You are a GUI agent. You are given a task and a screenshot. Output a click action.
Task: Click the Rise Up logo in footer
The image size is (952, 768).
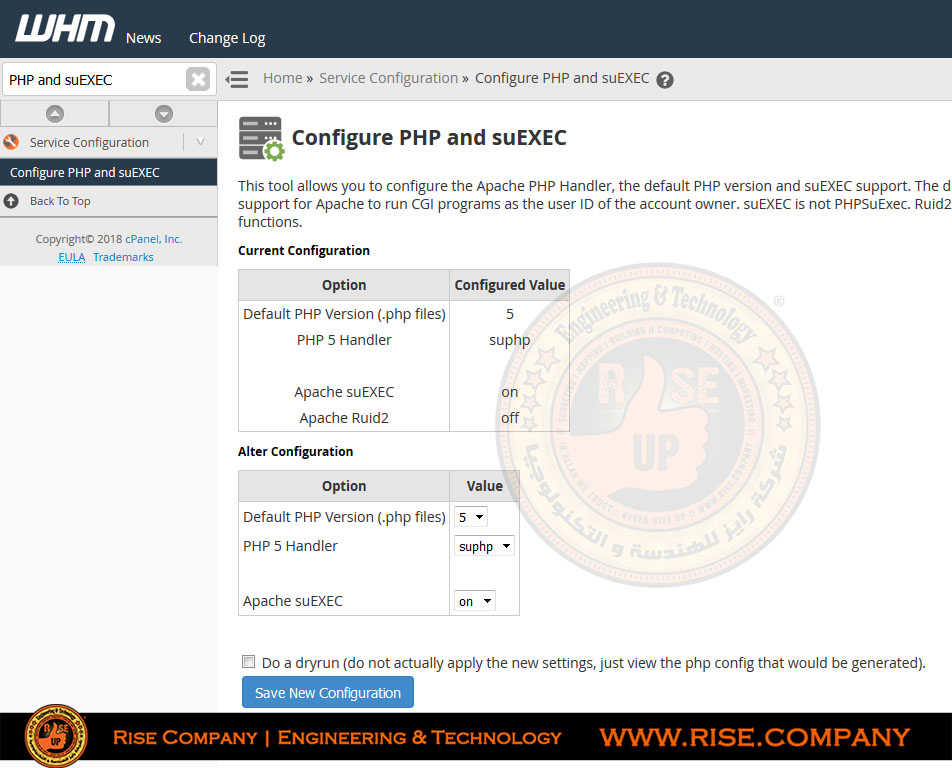pyautogui.click(x=56, y=735)
